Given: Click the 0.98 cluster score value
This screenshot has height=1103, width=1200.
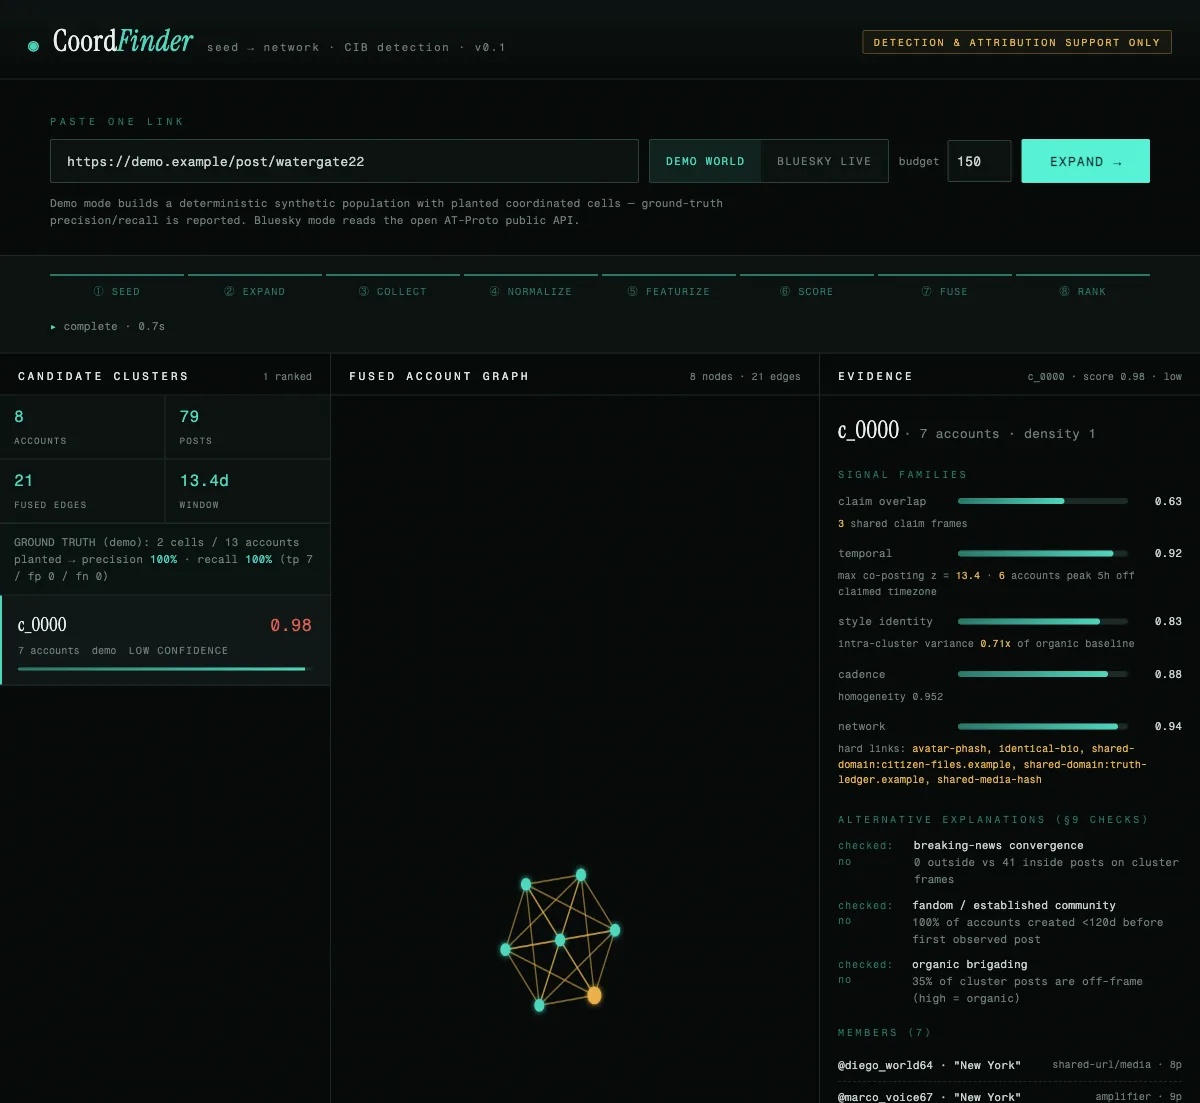Looking at the screenshot, I should coord(291,625).
